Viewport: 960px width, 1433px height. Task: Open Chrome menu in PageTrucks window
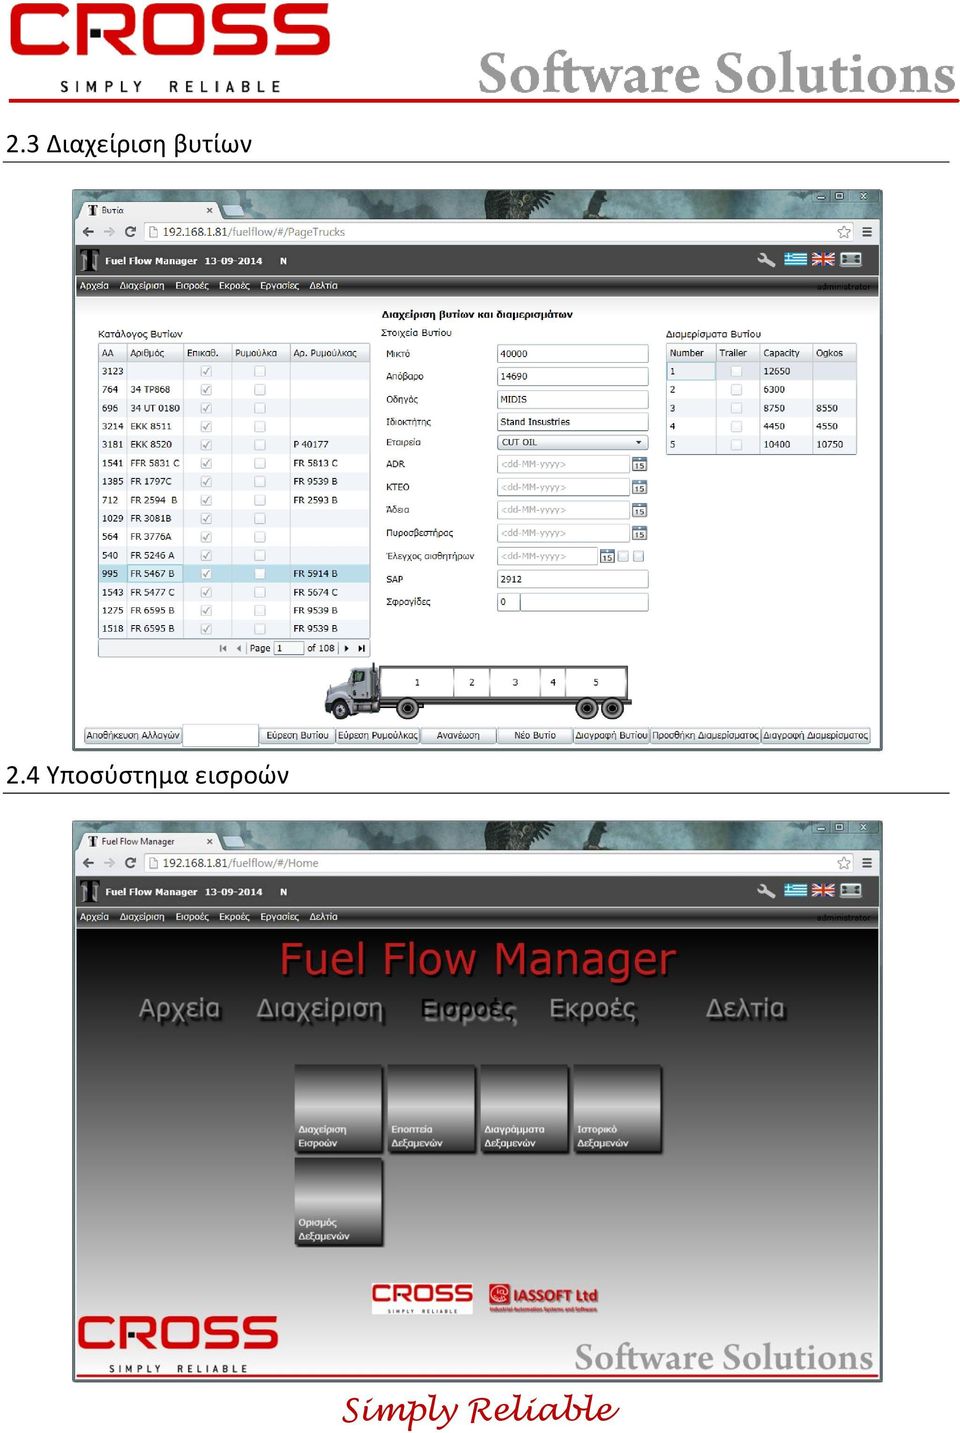pos(867,232)
